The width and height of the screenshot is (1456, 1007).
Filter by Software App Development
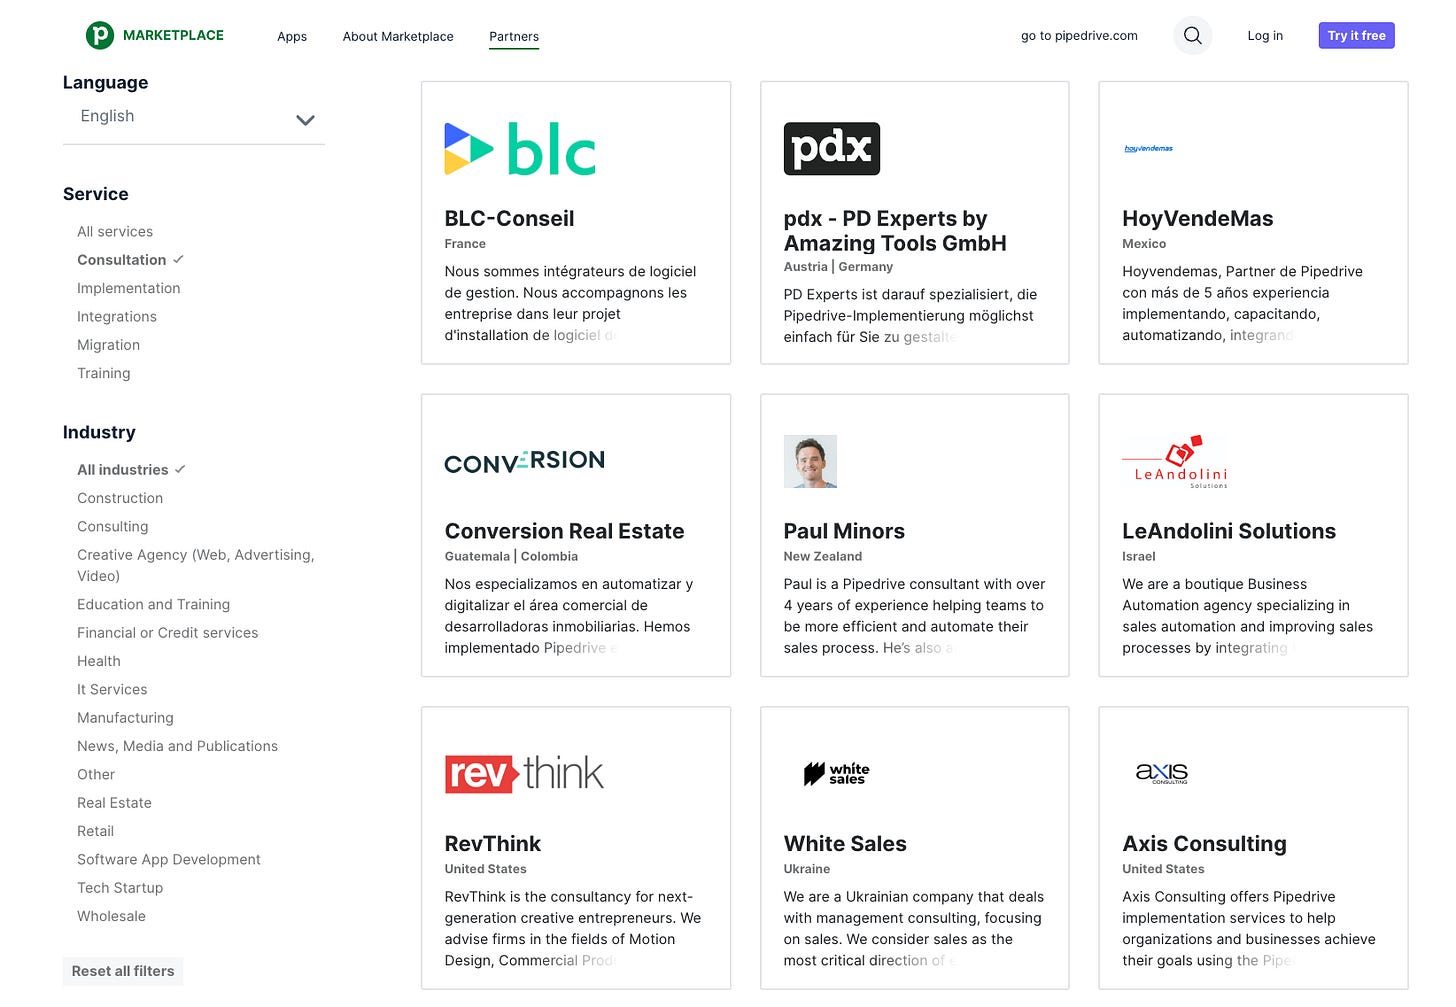pos(169,859)
